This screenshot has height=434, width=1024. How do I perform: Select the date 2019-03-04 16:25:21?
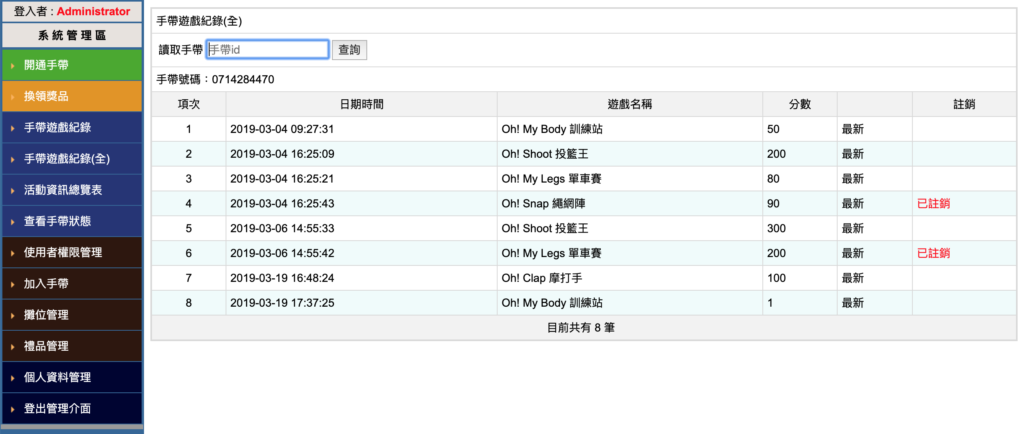pos(282,179)
